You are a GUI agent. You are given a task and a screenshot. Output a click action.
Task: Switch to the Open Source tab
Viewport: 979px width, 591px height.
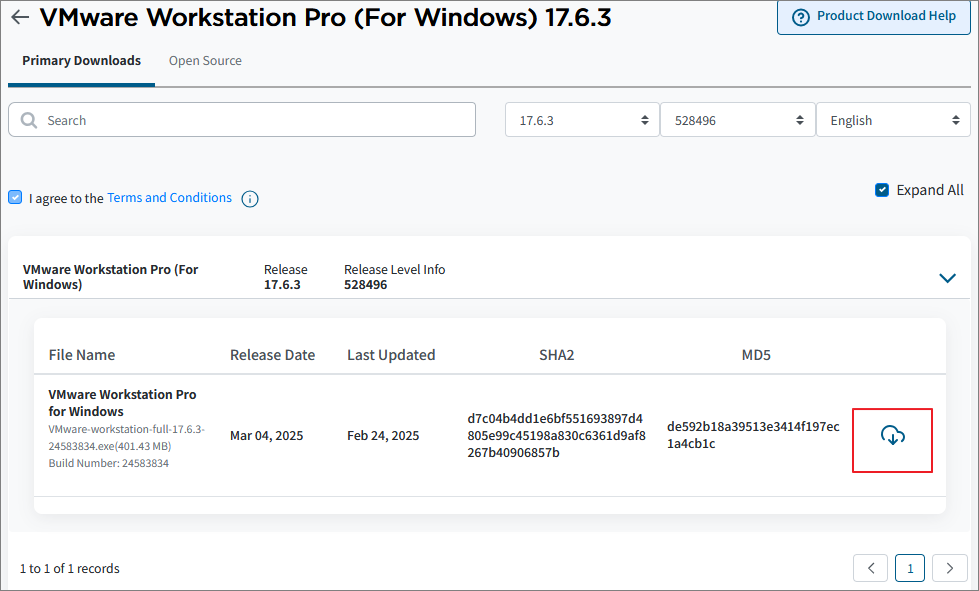click(205, 61)
